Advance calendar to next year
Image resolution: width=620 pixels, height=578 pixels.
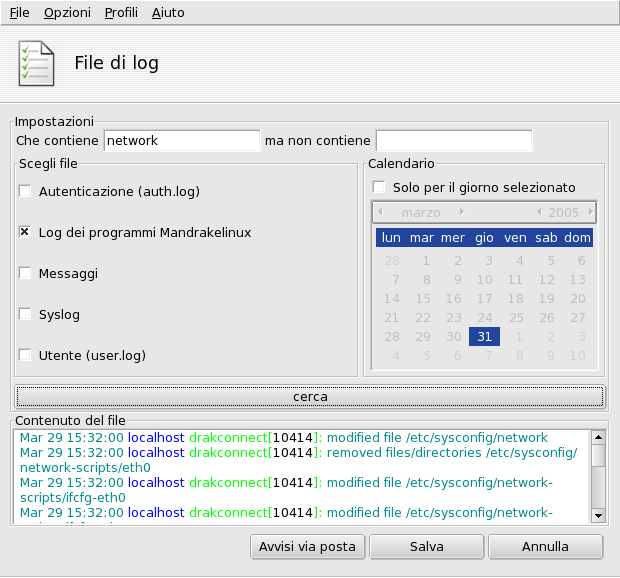[591, 212]
